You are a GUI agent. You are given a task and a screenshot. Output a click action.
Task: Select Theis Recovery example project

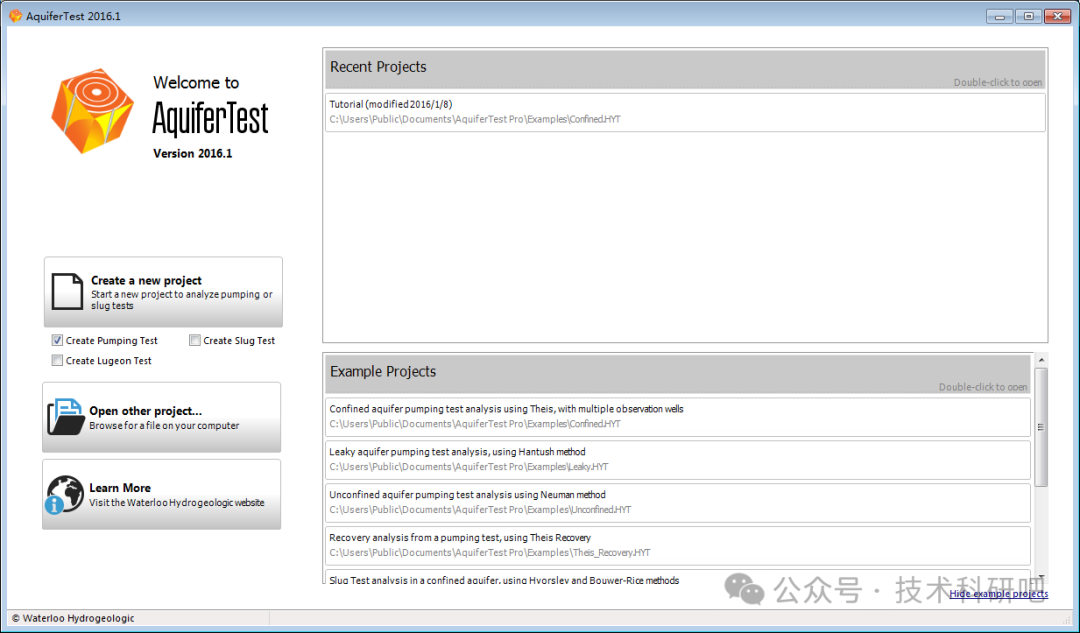[678, 546]
